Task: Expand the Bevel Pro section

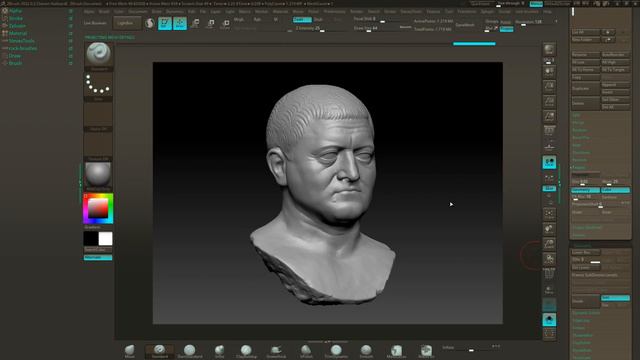Action: coord(581,138)
